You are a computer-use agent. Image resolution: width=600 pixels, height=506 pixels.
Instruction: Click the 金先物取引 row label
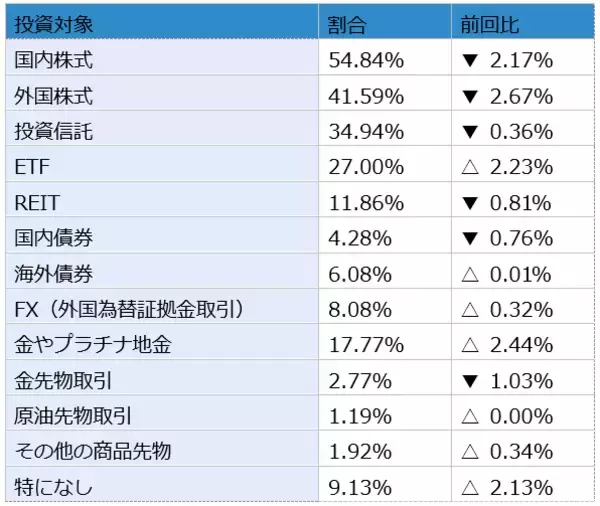pos(65,381)
